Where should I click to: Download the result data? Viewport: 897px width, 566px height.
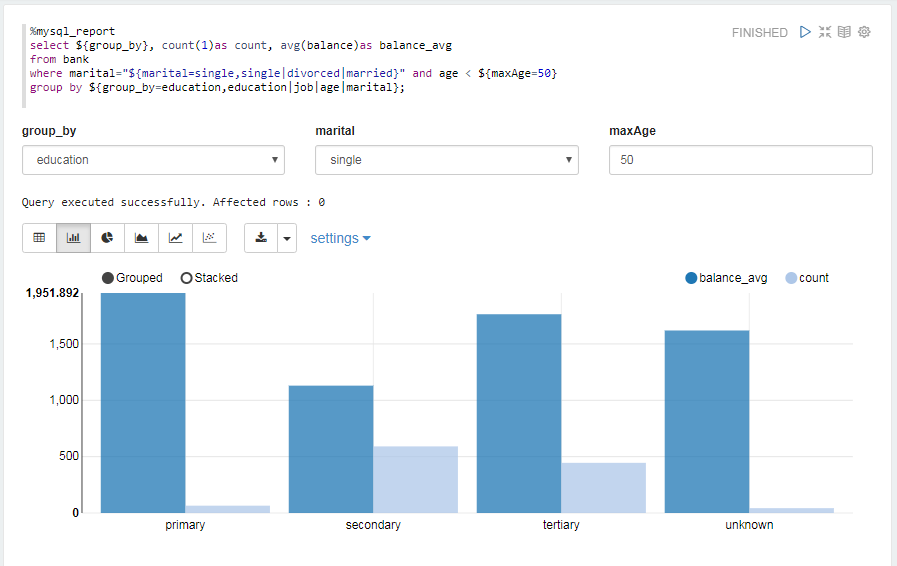(x=261, y=238)
